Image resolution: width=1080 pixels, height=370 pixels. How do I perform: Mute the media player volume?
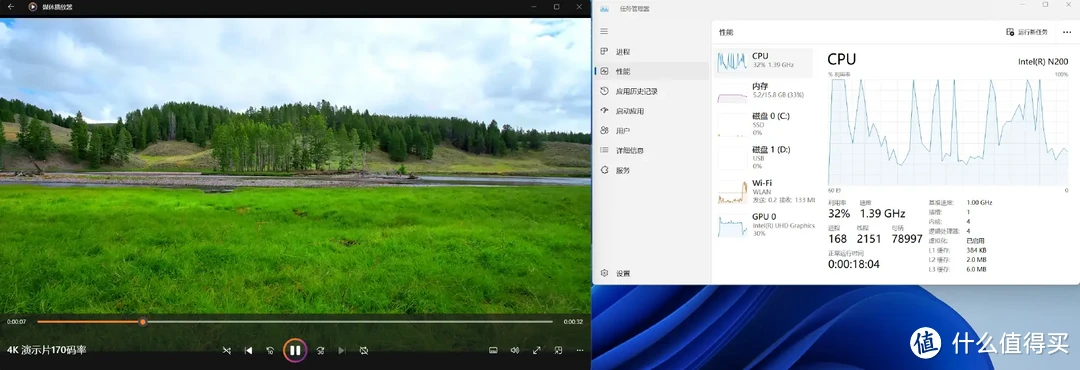click(515, 350)
